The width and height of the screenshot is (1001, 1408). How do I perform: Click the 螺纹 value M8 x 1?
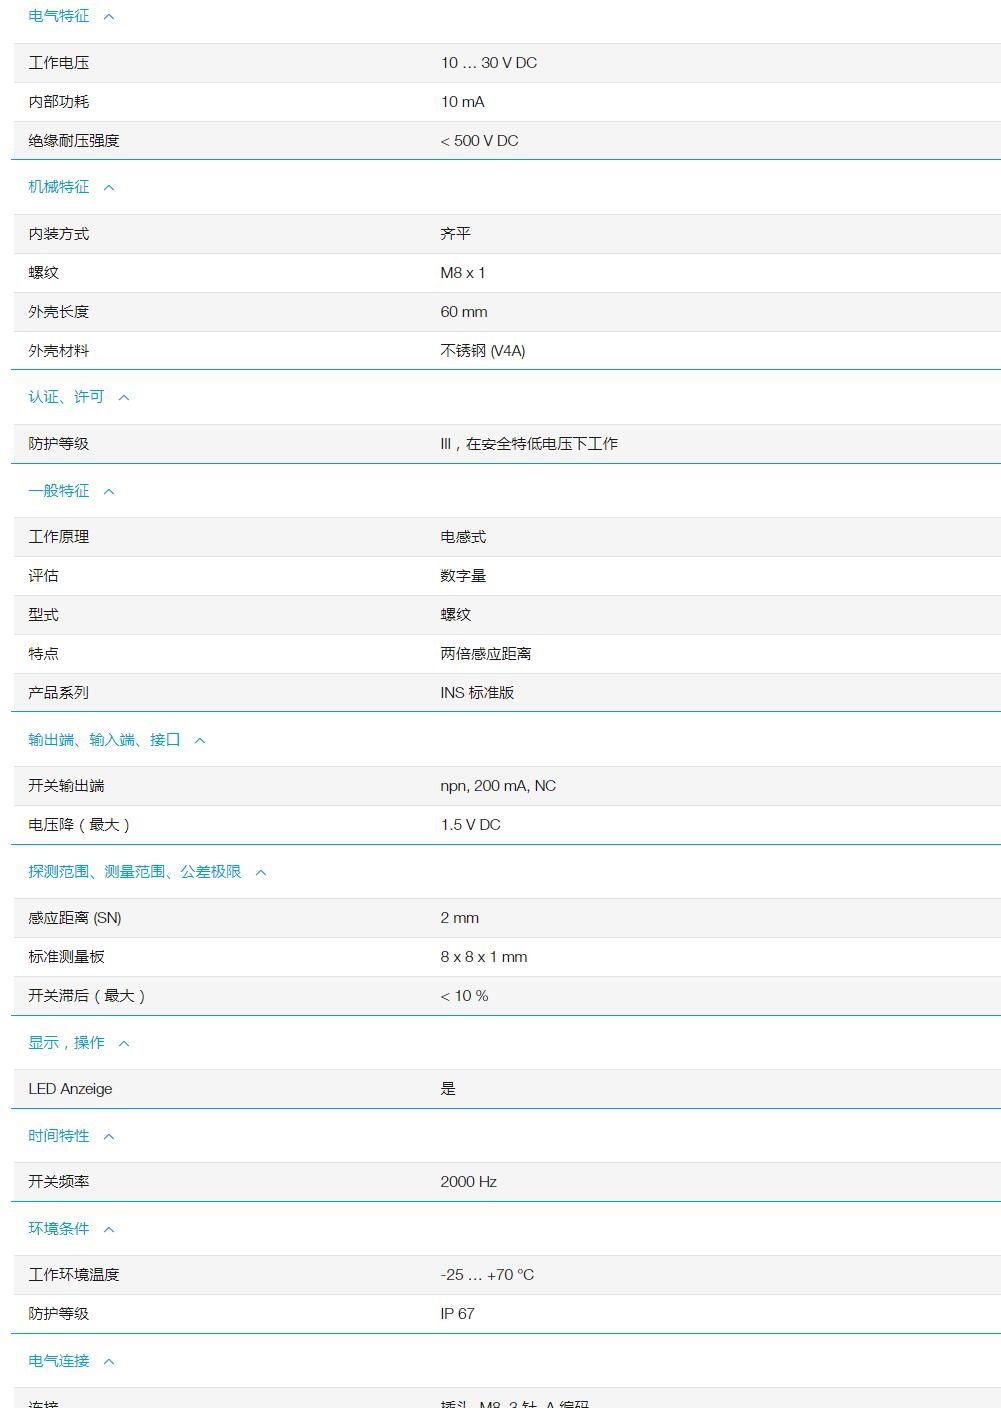click(x=465, y=272)
